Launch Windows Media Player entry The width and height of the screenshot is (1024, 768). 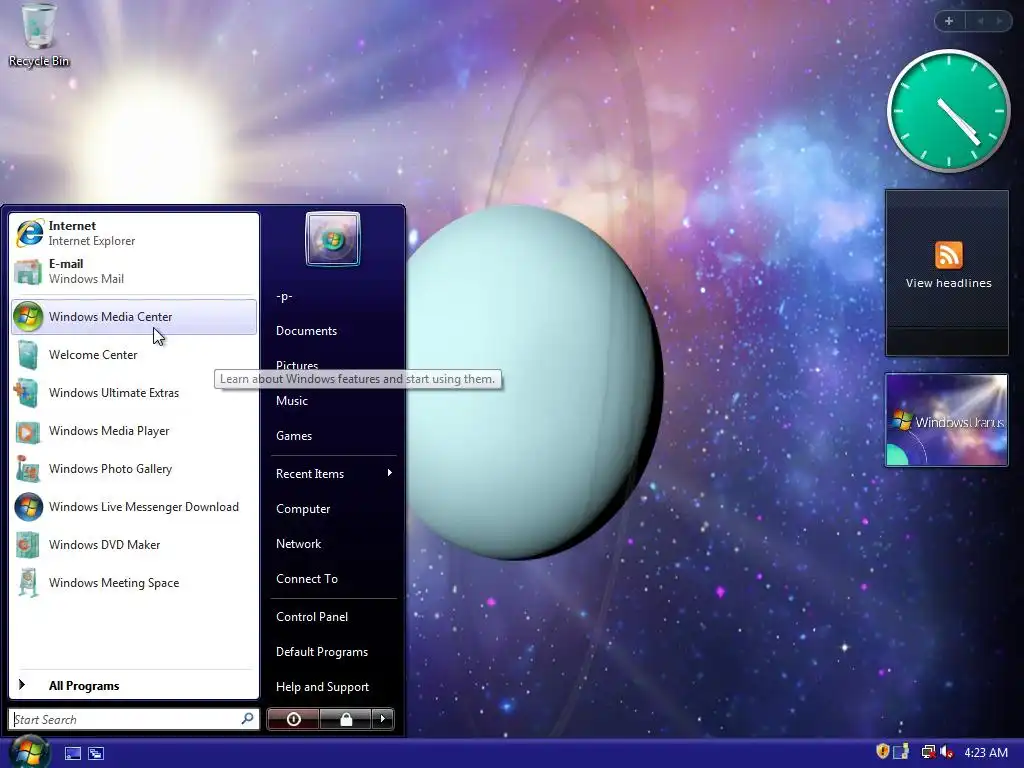(x=134, y=431)
